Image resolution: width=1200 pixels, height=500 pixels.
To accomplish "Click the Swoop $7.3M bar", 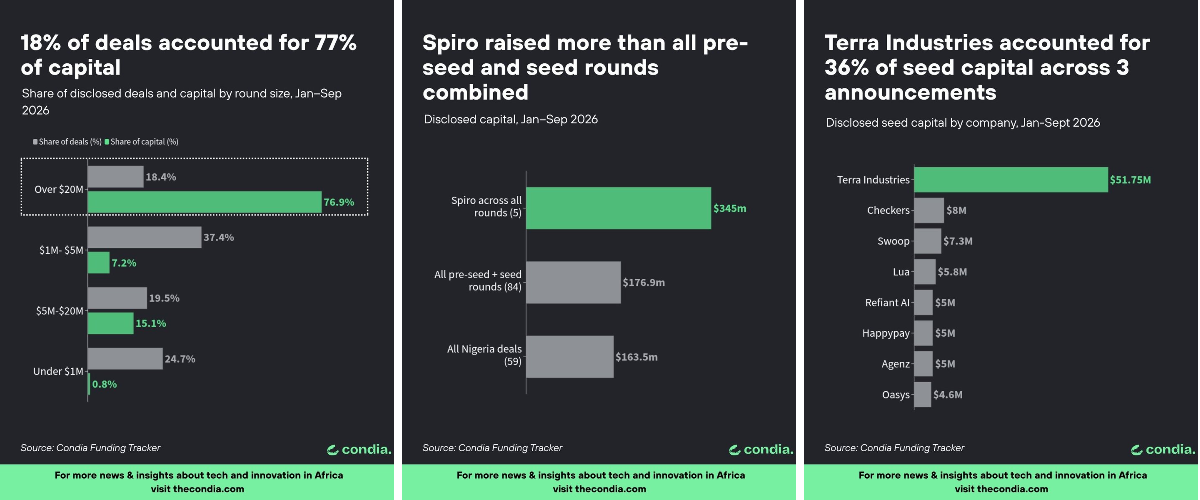I will (928, 241).
